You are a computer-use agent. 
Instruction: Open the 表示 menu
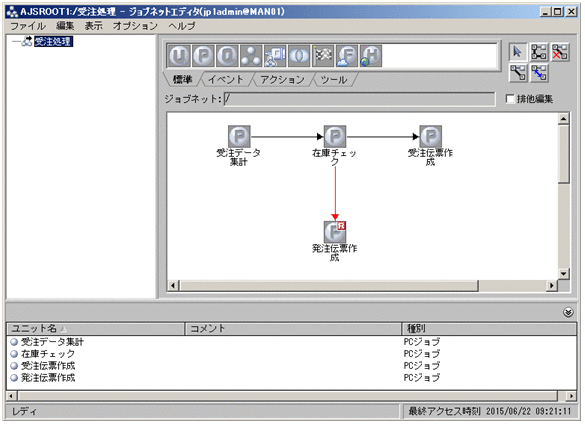click(93, 26)
